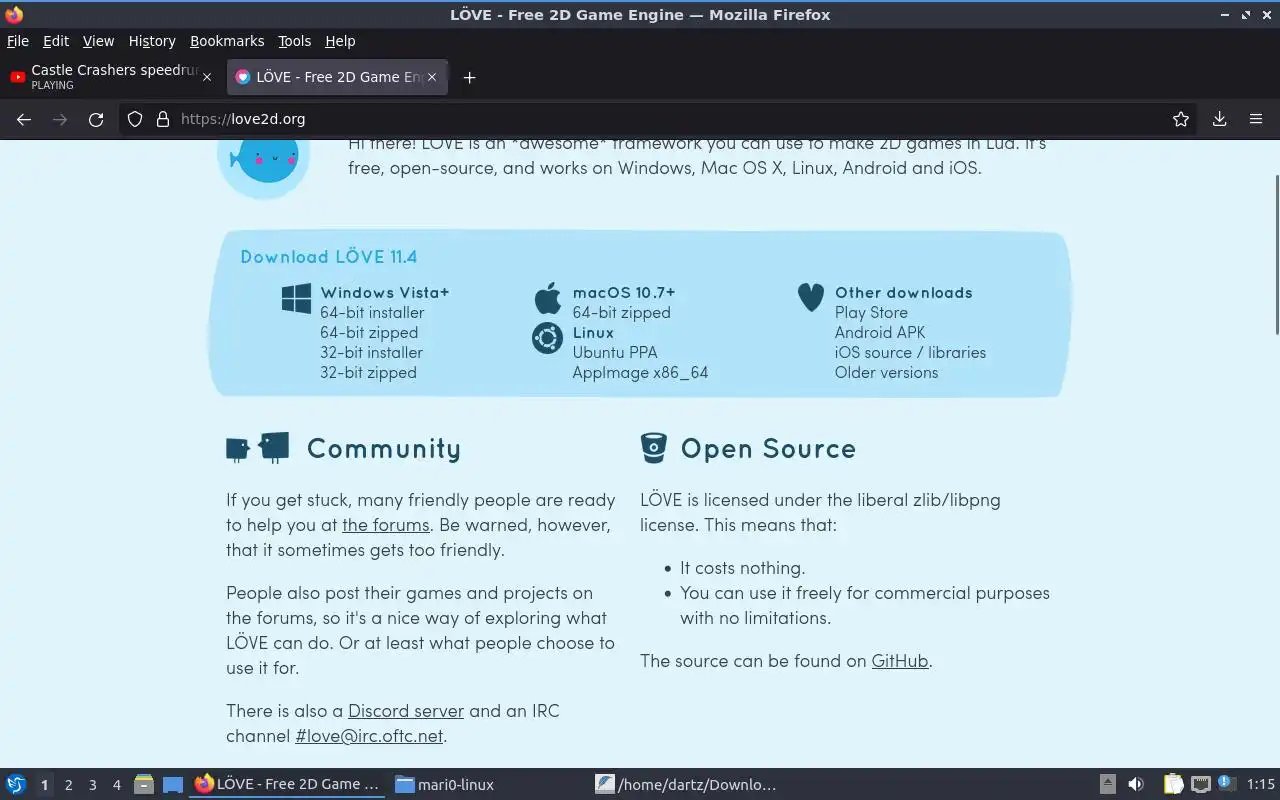1280x800 pixels.
Task: Close the LÖVE - Free 2D Game Engine tab
Action: pyautogui.click(x=432, y=77)
